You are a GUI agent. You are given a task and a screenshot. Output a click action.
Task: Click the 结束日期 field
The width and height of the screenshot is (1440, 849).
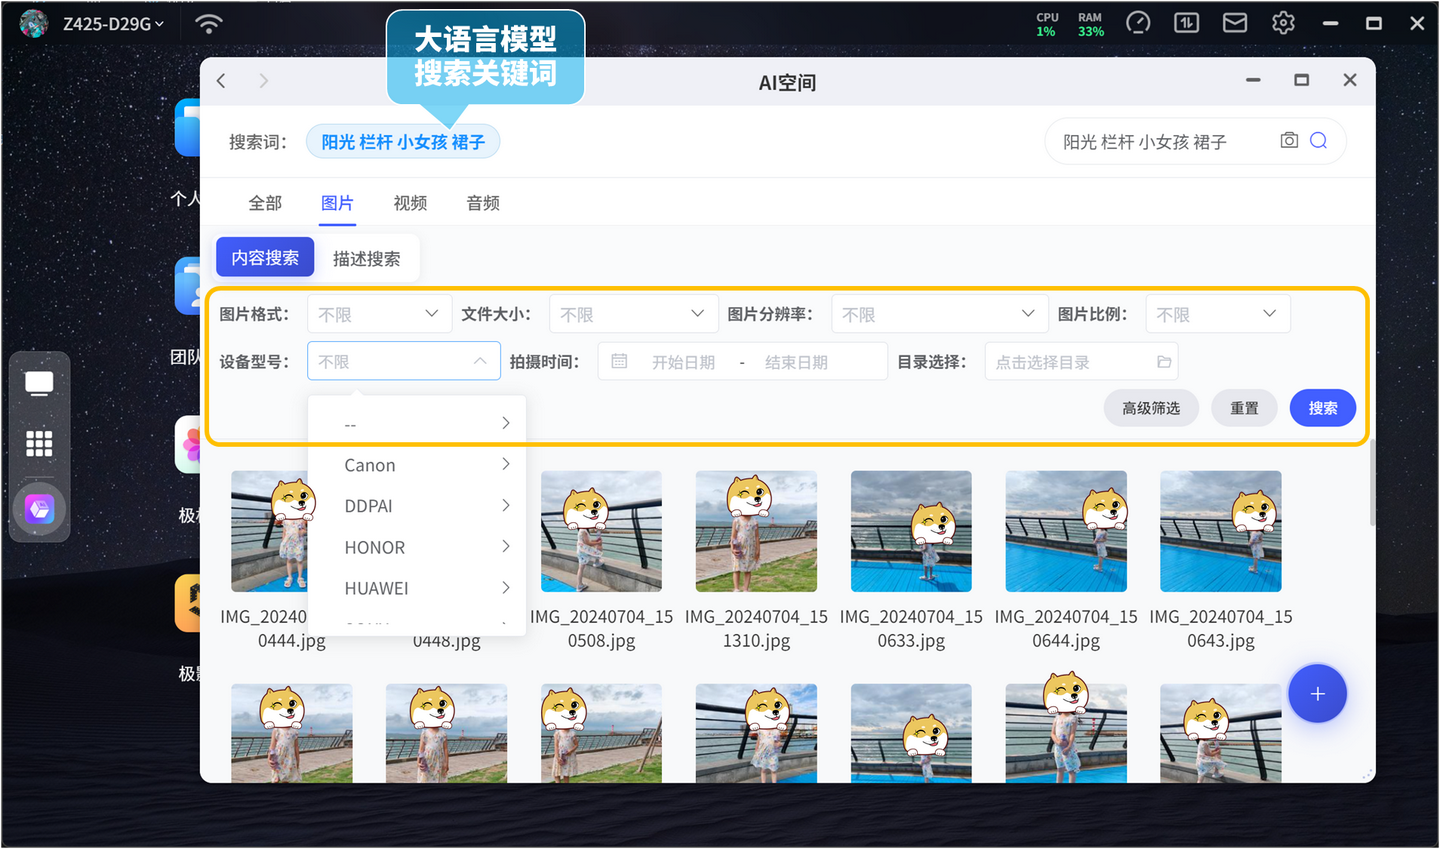797,362
